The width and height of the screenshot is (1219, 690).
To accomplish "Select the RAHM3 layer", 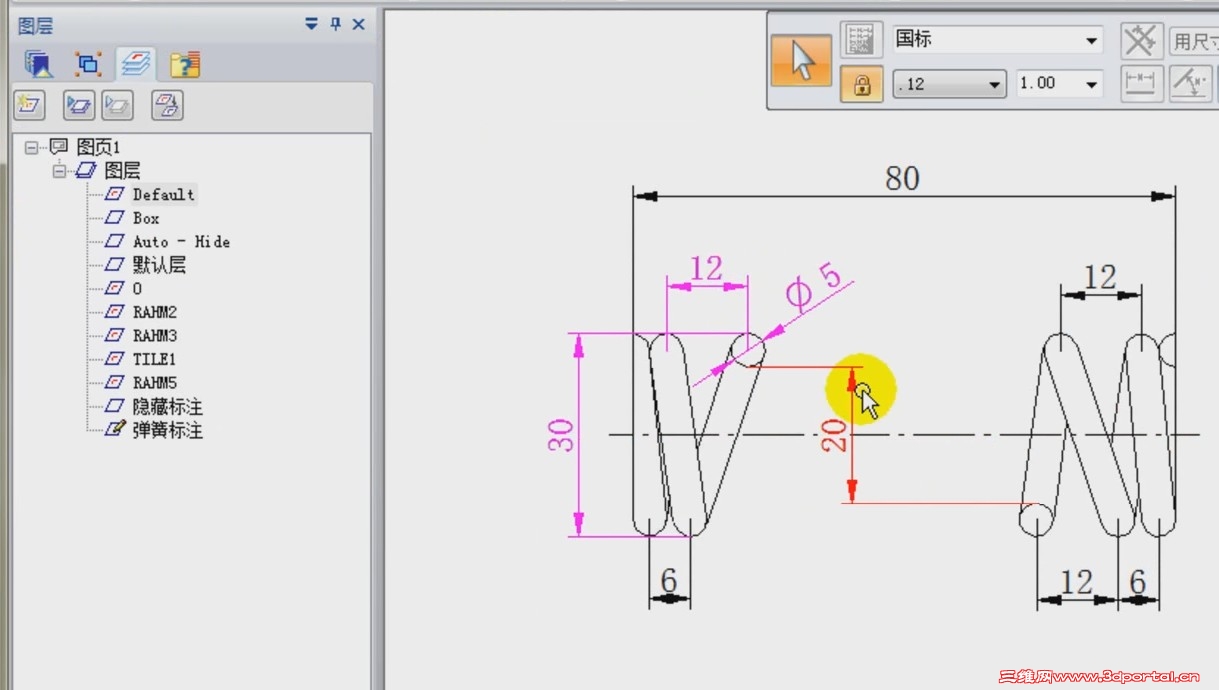I will (155, 336).
